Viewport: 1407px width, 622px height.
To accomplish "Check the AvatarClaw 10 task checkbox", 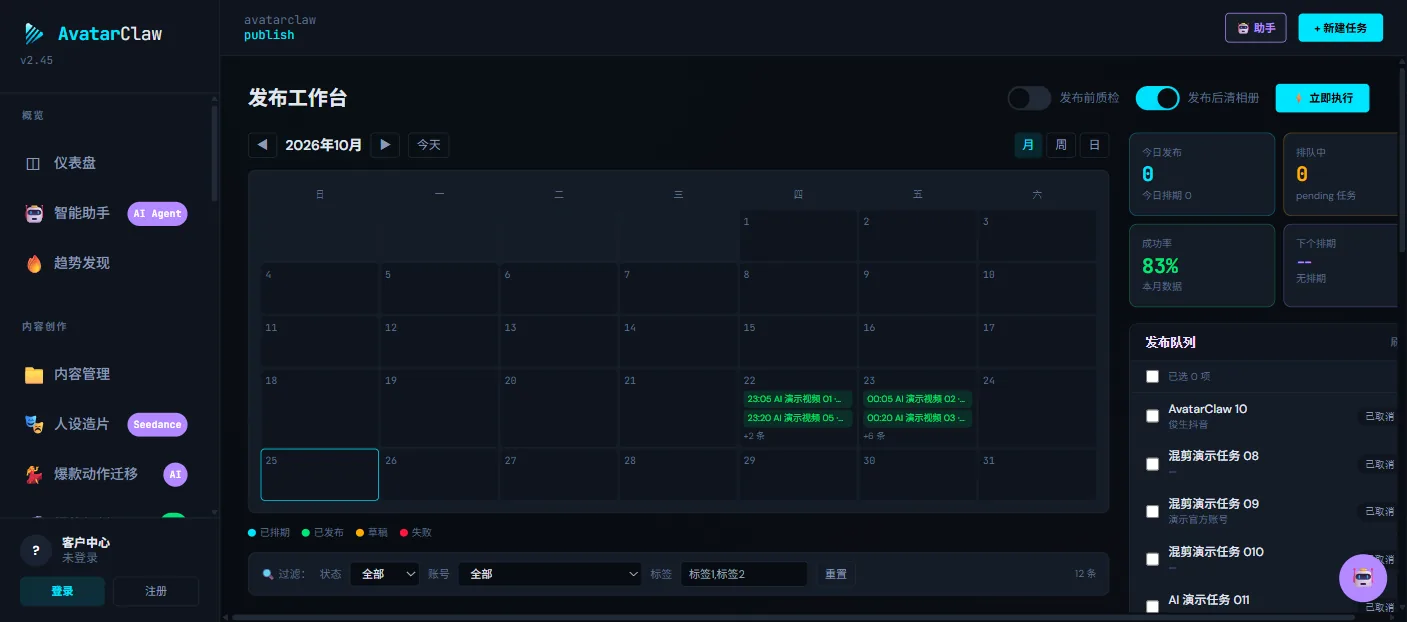I will [1152, 416].
